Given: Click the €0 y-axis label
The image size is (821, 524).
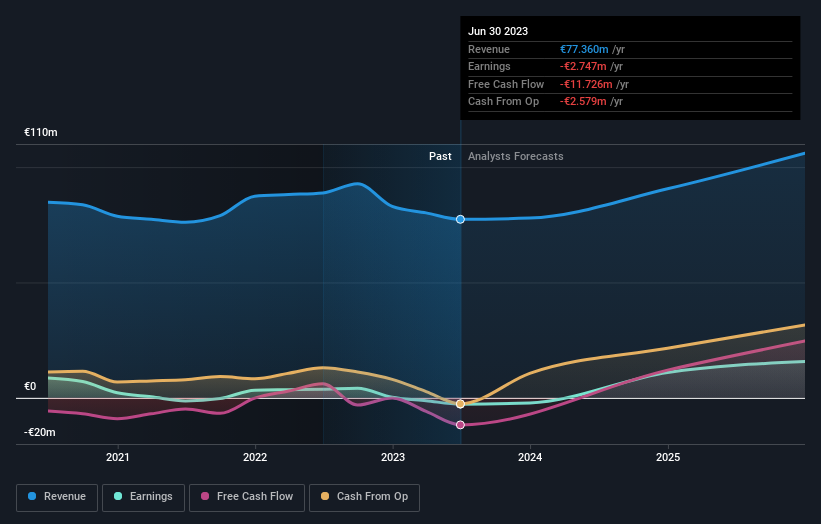Looking at the screenshot, I should [x=30, y=386].
